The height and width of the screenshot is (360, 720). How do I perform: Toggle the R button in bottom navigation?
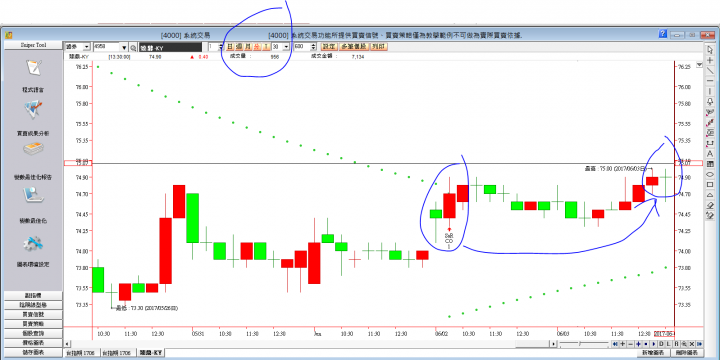[x=676, y=344]
